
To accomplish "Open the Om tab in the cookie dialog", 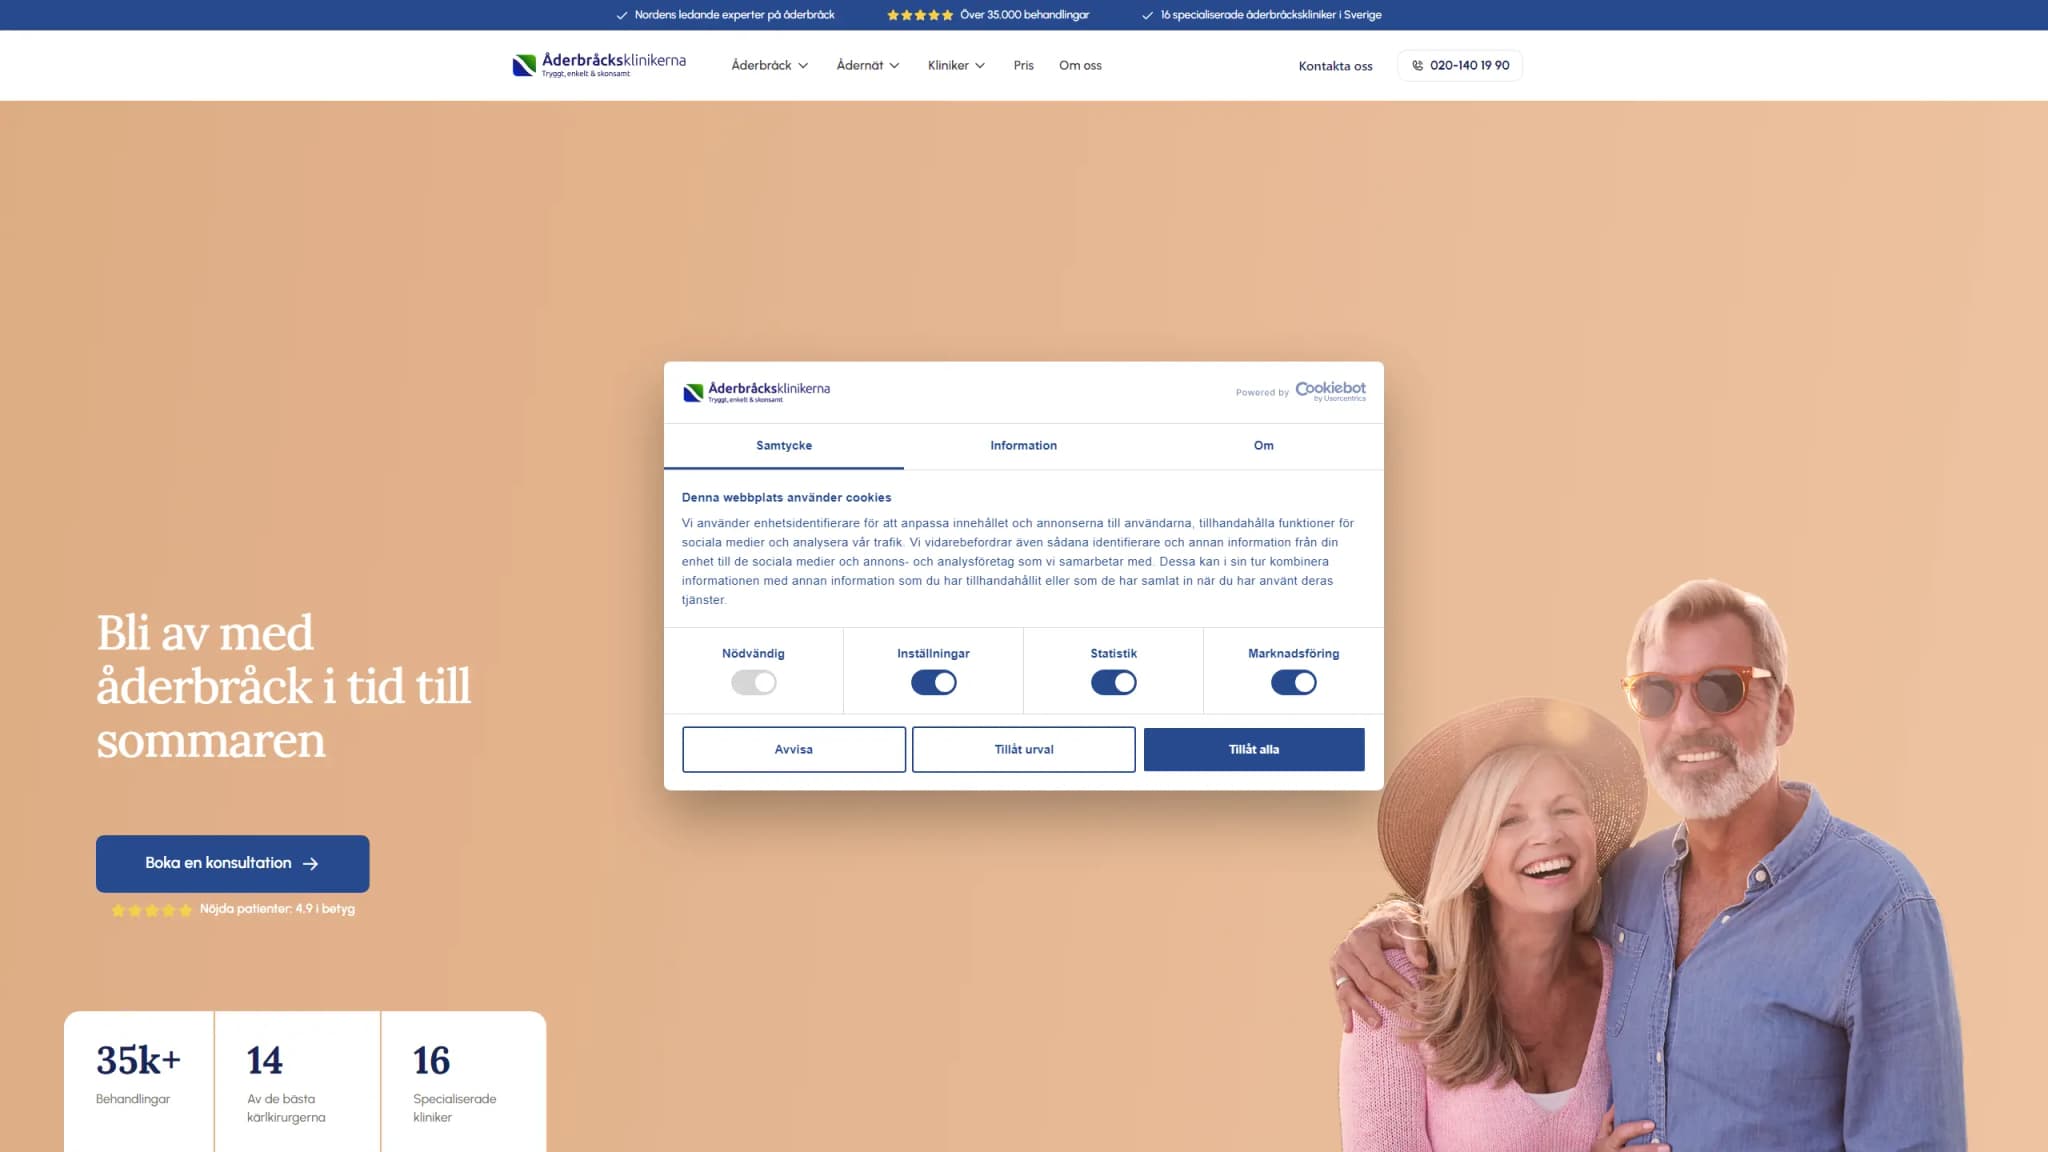I will point(1263,446).
